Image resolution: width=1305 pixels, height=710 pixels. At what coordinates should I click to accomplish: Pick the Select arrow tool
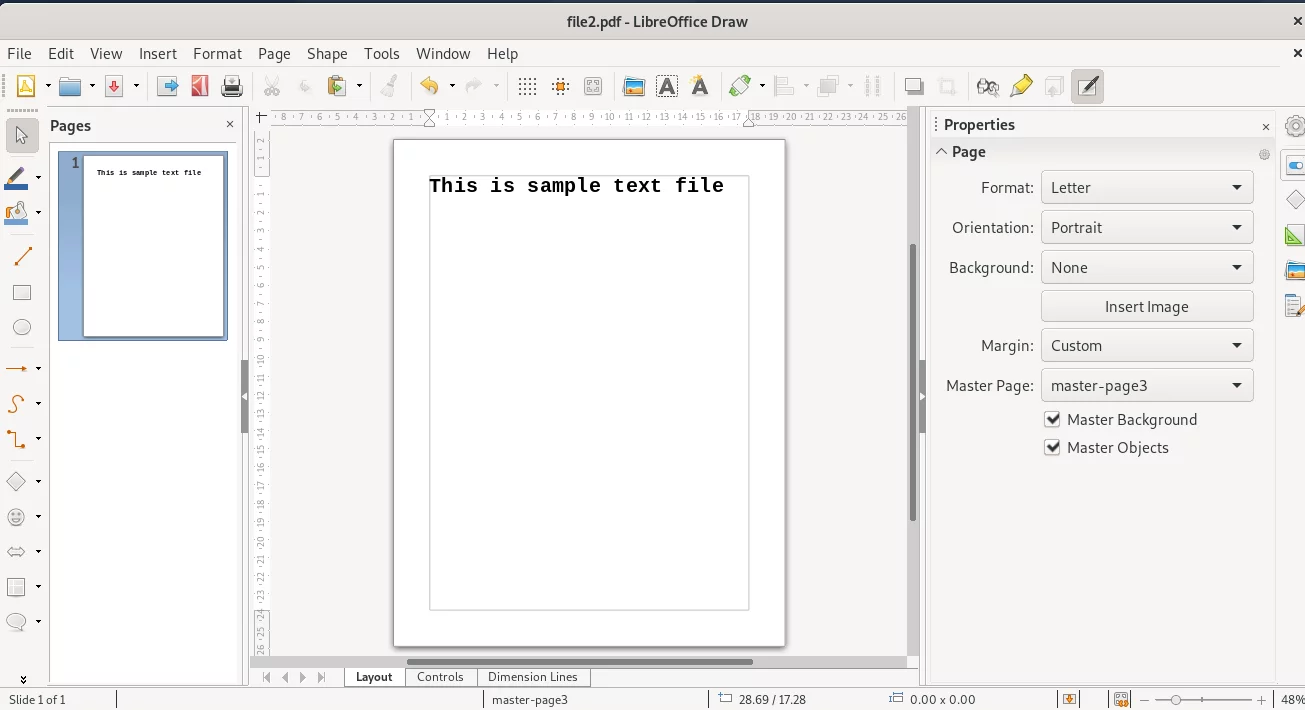22,135
